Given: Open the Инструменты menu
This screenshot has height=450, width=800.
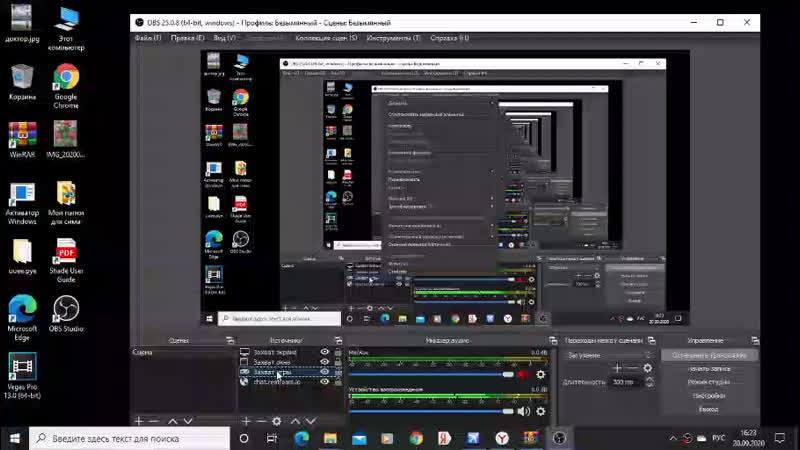Looking at the screenshot, I should [393, 38].
